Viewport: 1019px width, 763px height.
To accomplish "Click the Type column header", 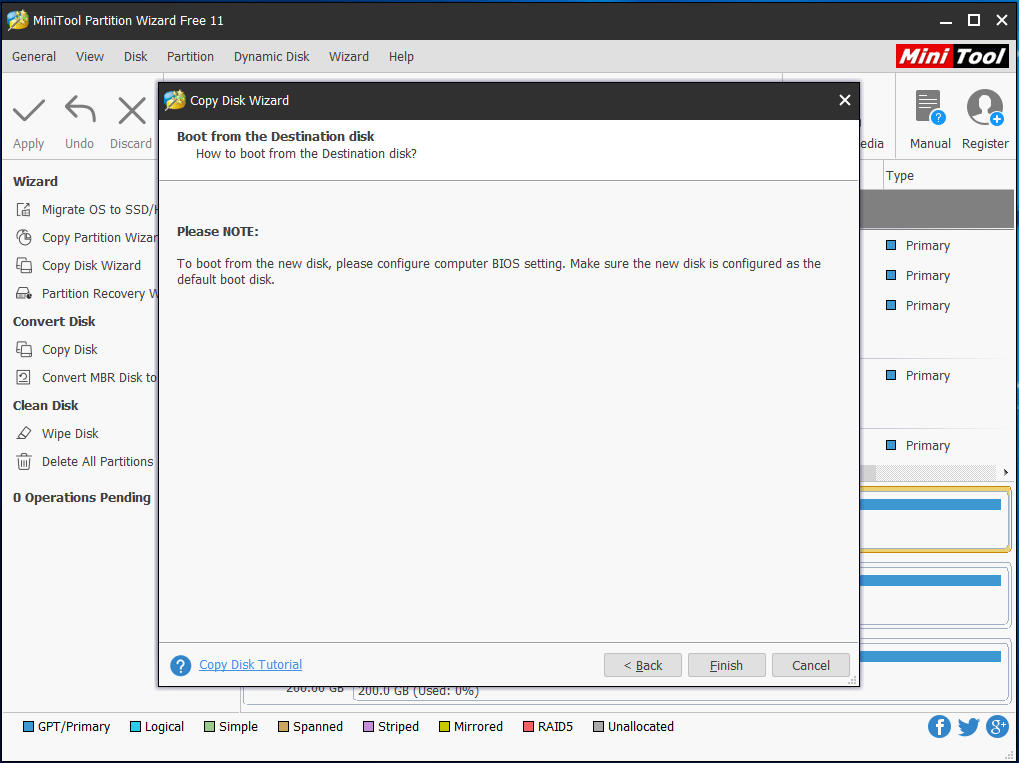I will coord(899,175).
